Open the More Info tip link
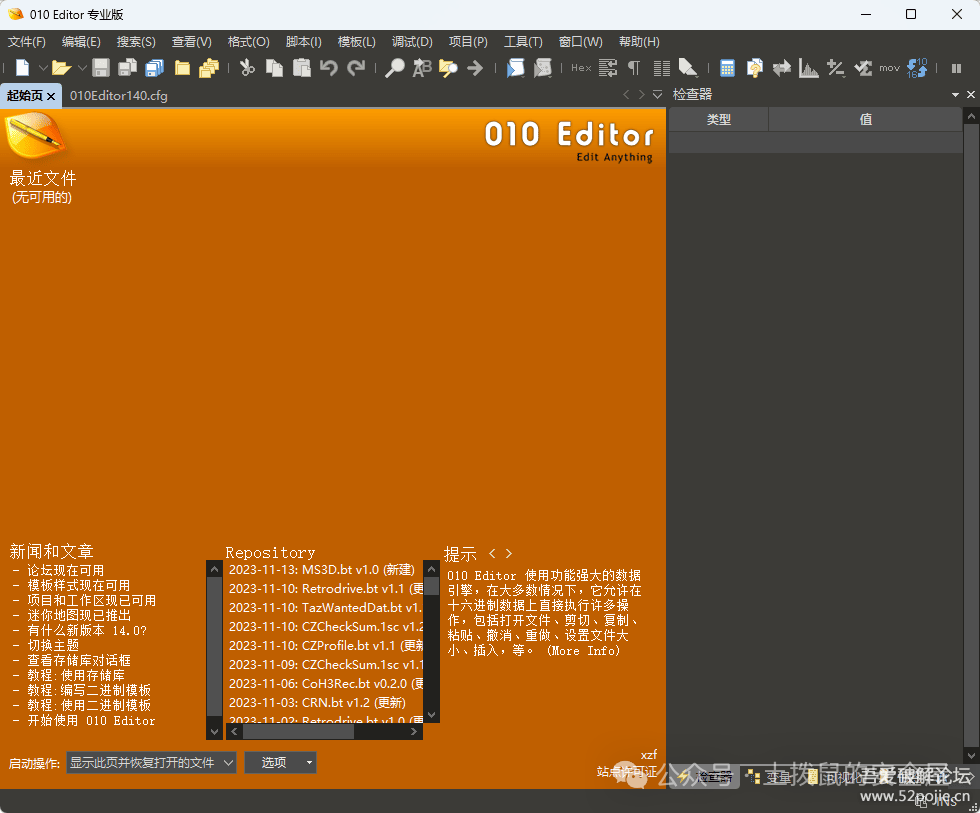 coord(584,651)
